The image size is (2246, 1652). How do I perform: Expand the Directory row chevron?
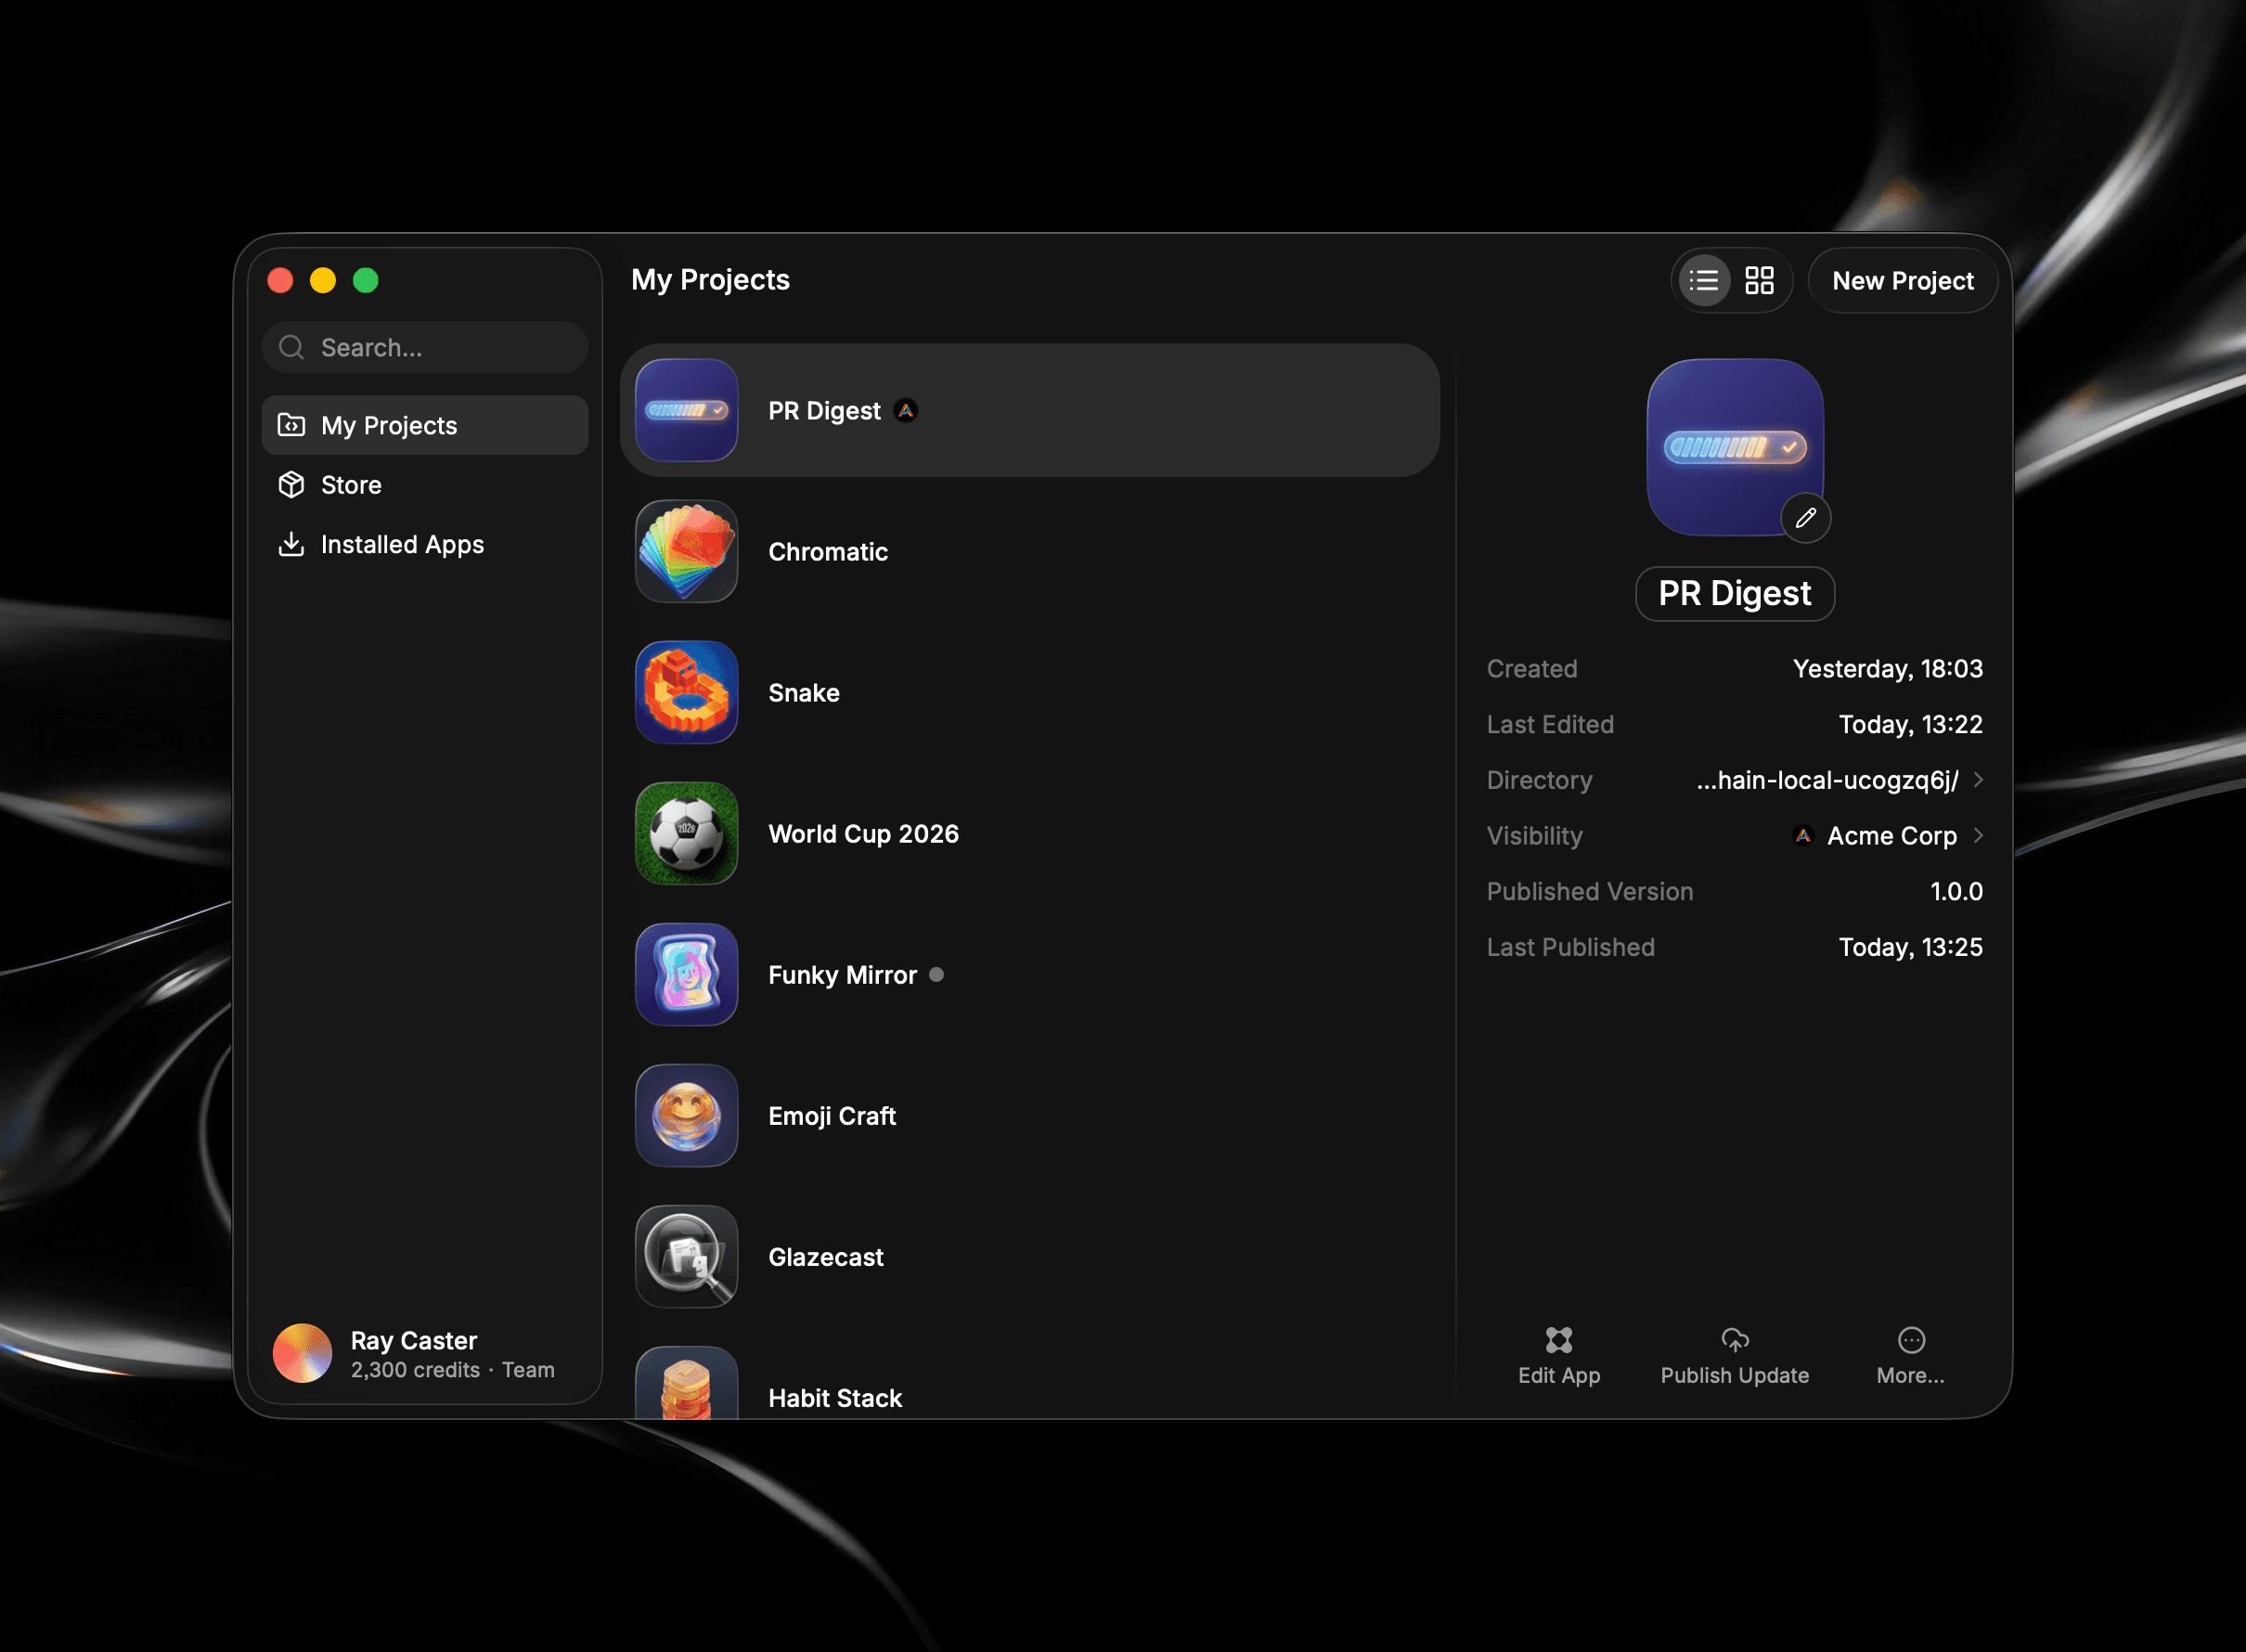pos(1978,780)
